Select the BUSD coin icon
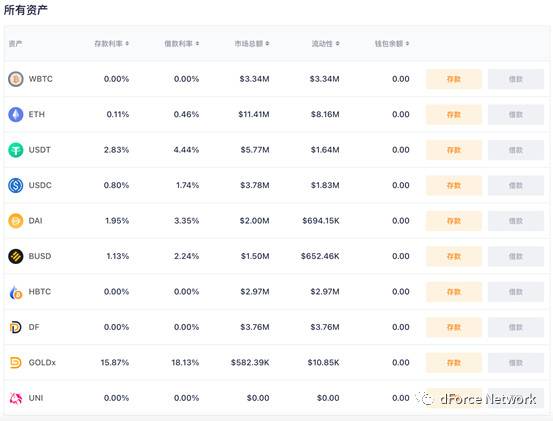Screen dimensions: 553x421 [x=16, y=256]
